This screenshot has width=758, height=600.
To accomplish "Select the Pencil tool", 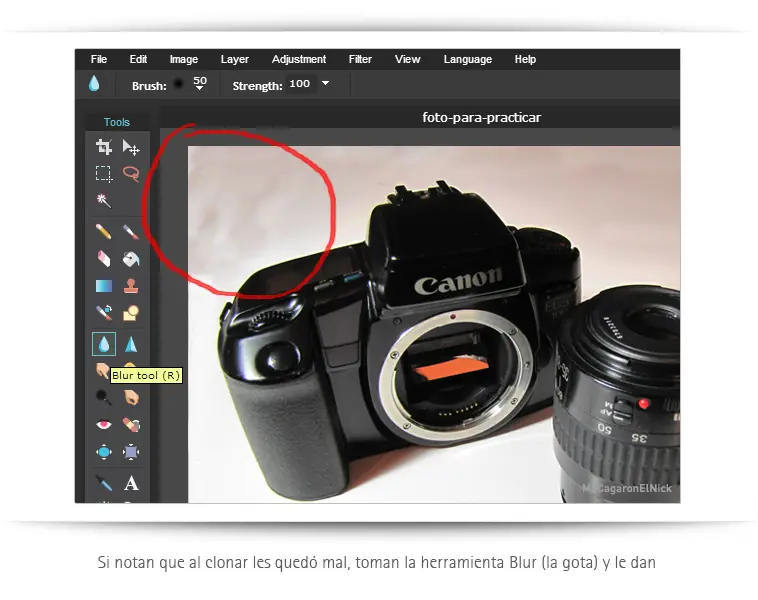I will tap(104, 232).
